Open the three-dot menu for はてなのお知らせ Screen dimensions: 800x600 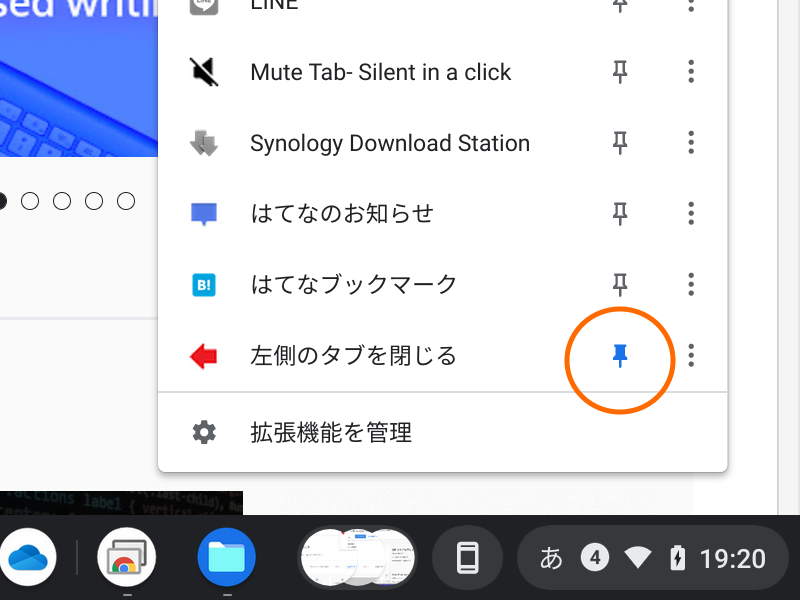[691, 213]
